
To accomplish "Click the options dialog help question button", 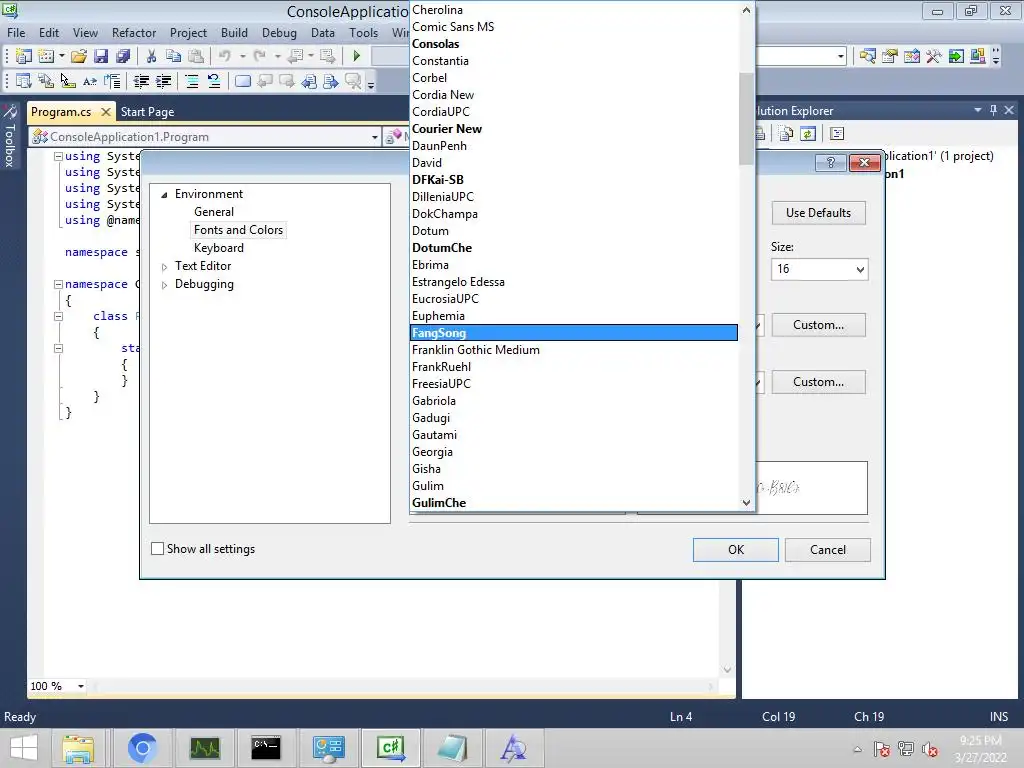I will coord(831,163).
